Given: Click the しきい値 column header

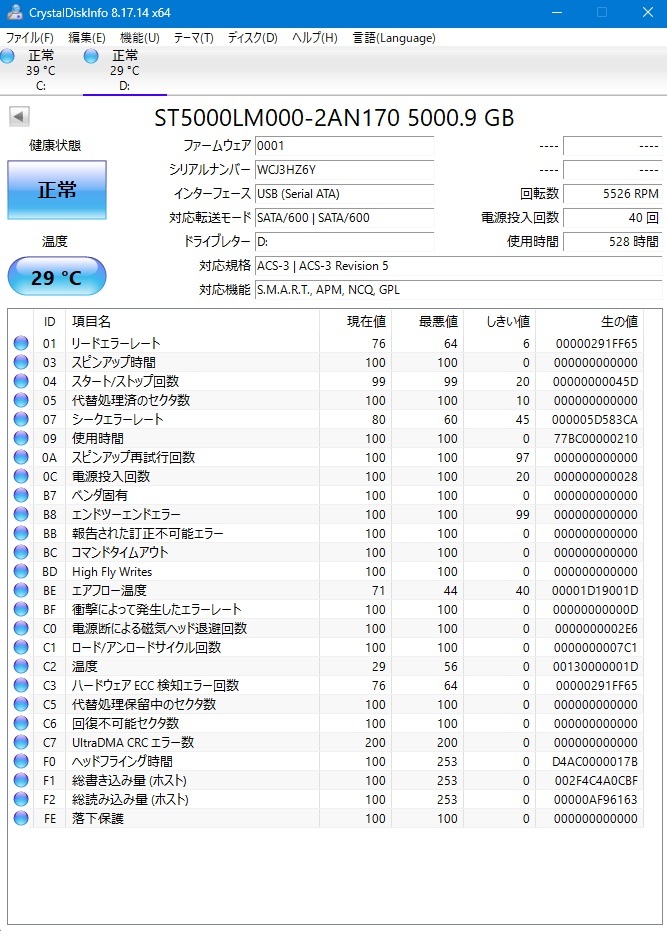Looking at the screenshot, I should point(500,321).
